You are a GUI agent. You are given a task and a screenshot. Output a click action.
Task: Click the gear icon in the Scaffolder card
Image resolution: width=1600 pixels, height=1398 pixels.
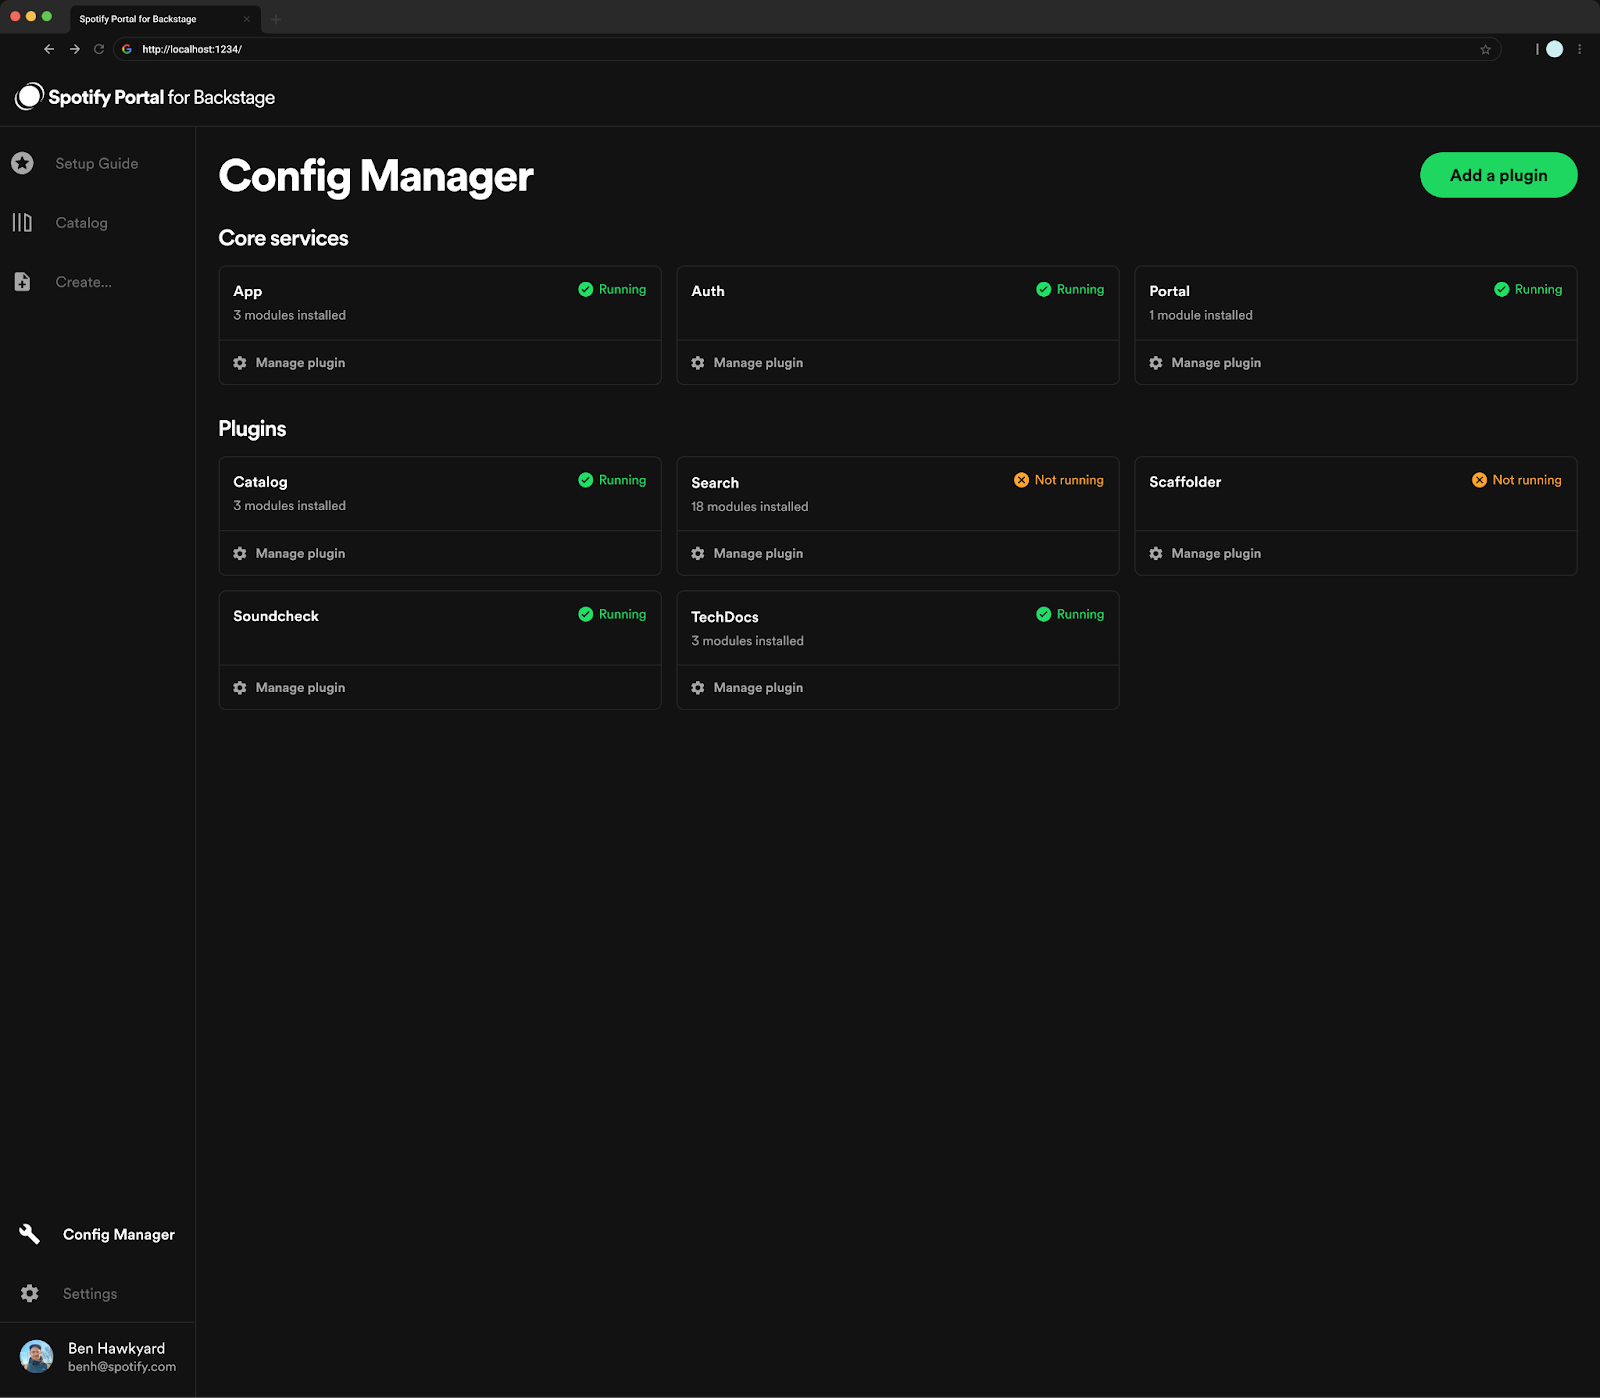(1156, 553)
